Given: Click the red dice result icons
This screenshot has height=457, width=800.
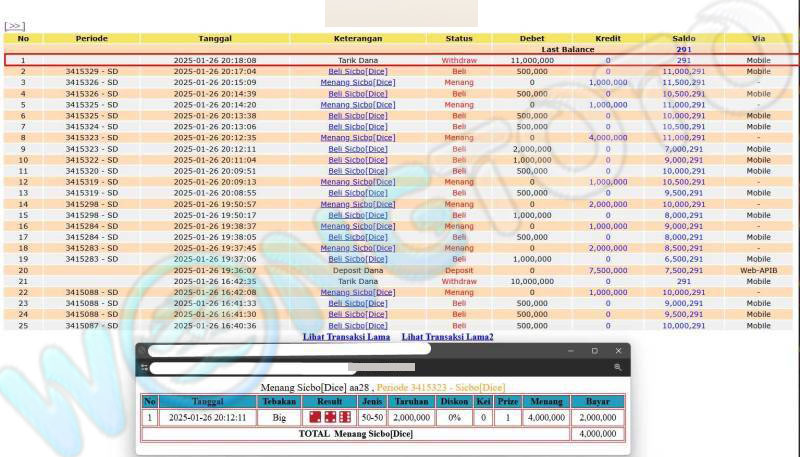Looking at the screenshot, I should 330,417.
